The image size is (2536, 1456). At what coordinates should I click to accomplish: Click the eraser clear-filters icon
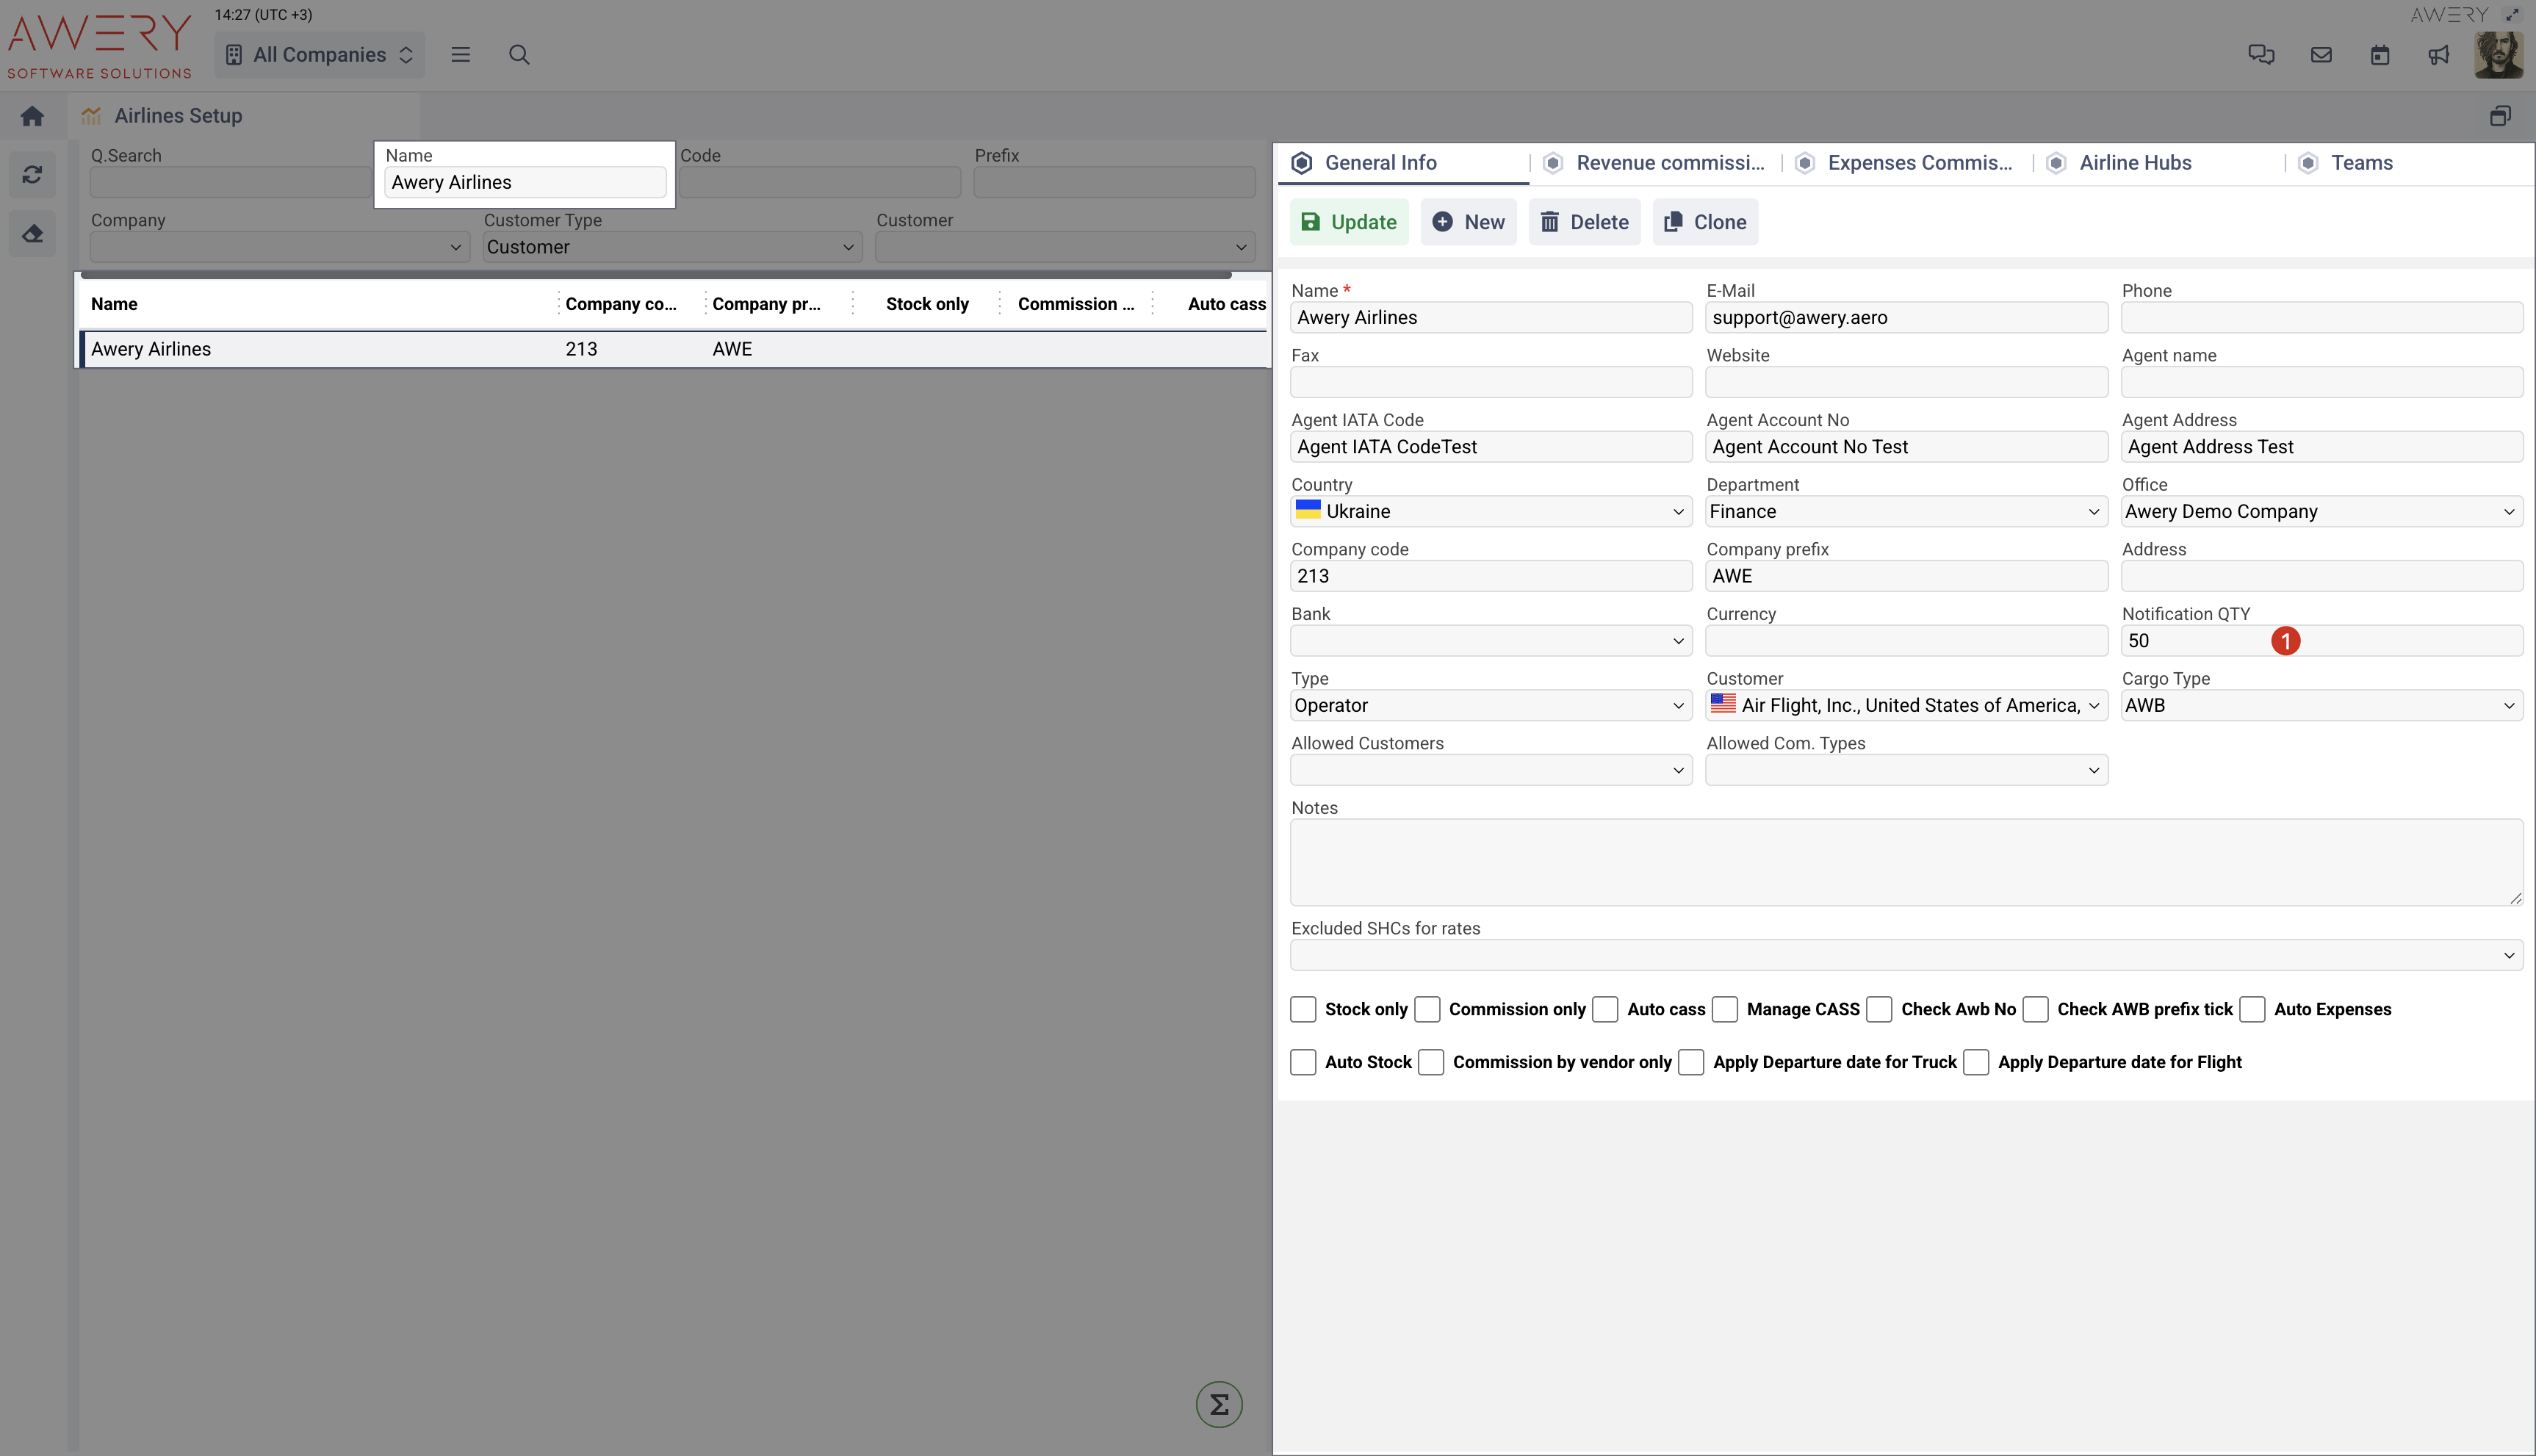click(32, 234)
